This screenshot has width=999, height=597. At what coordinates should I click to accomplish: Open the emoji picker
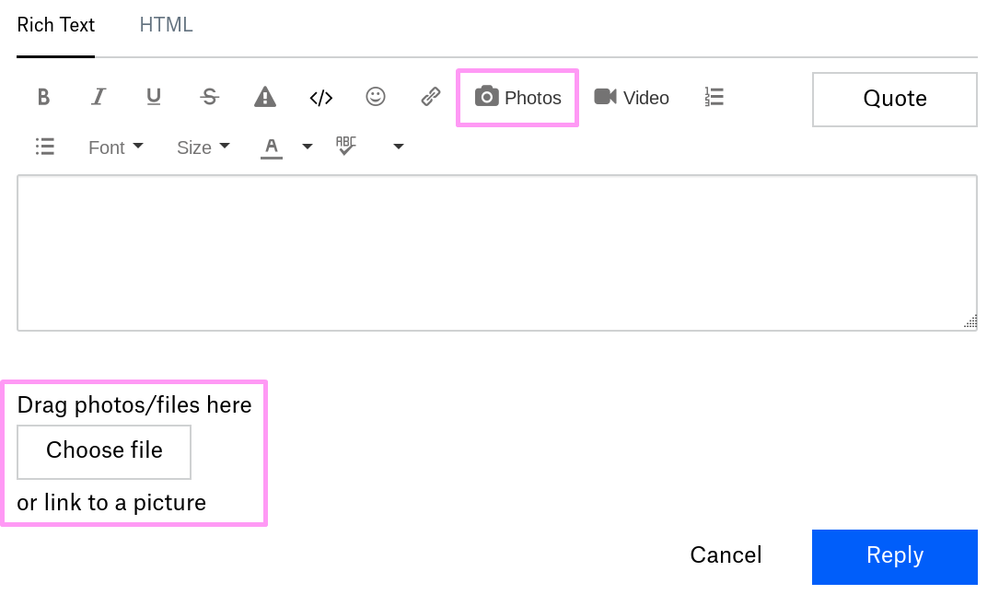point(375,97)
